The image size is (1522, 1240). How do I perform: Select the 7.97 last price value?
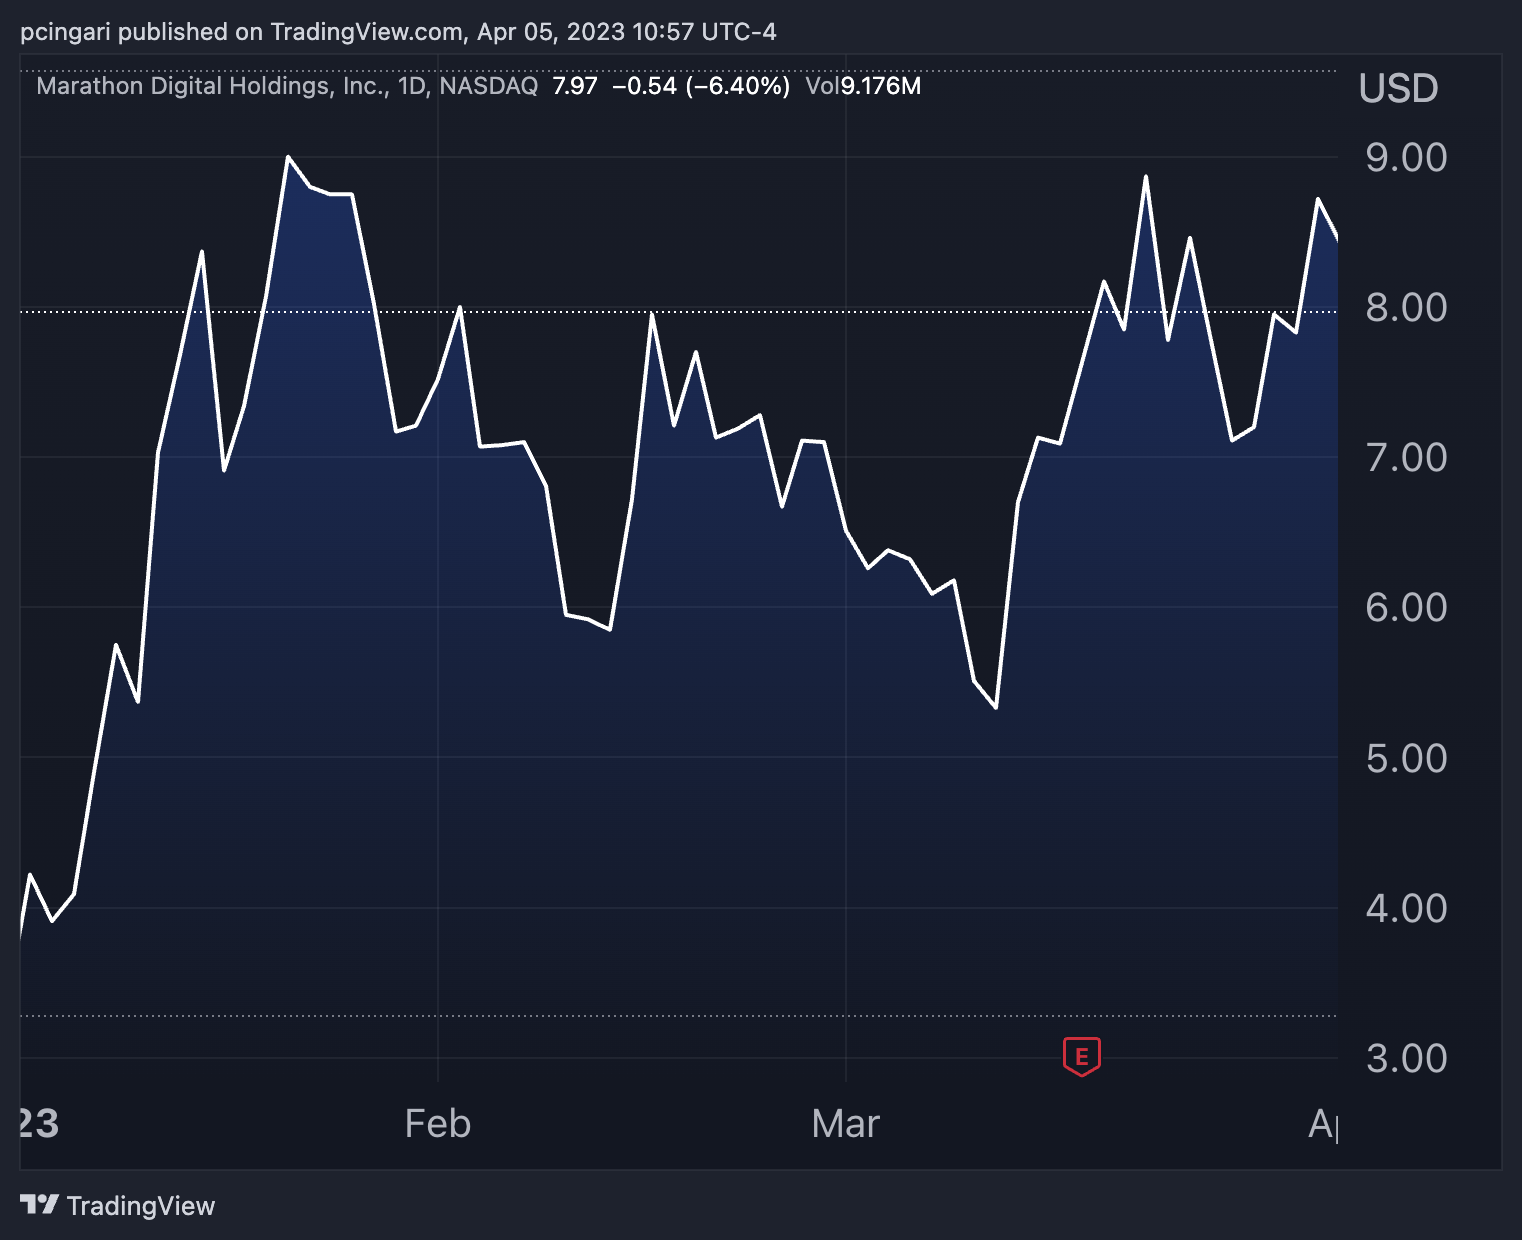point(575,86)
